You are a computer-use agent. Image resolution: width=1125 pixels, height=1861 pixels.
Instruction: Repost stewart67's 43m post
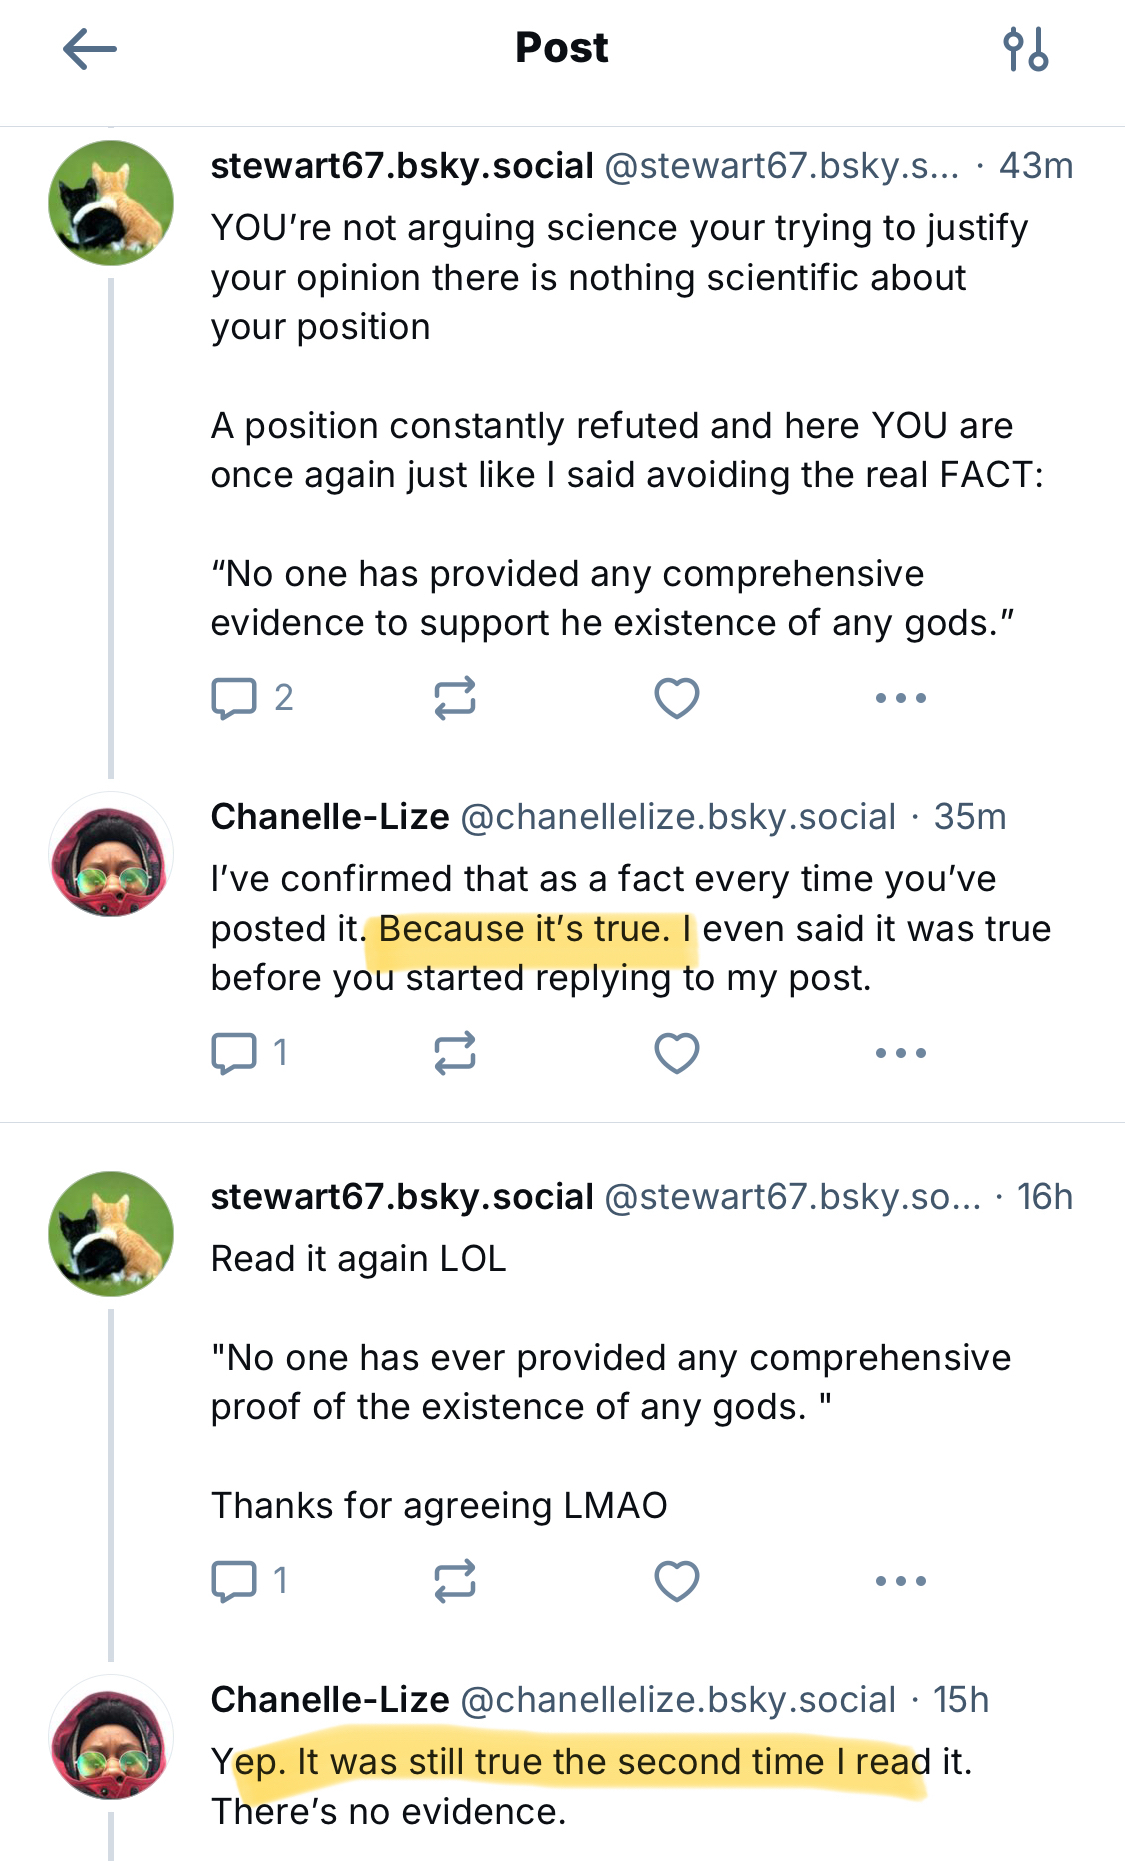tap(455, 698)
